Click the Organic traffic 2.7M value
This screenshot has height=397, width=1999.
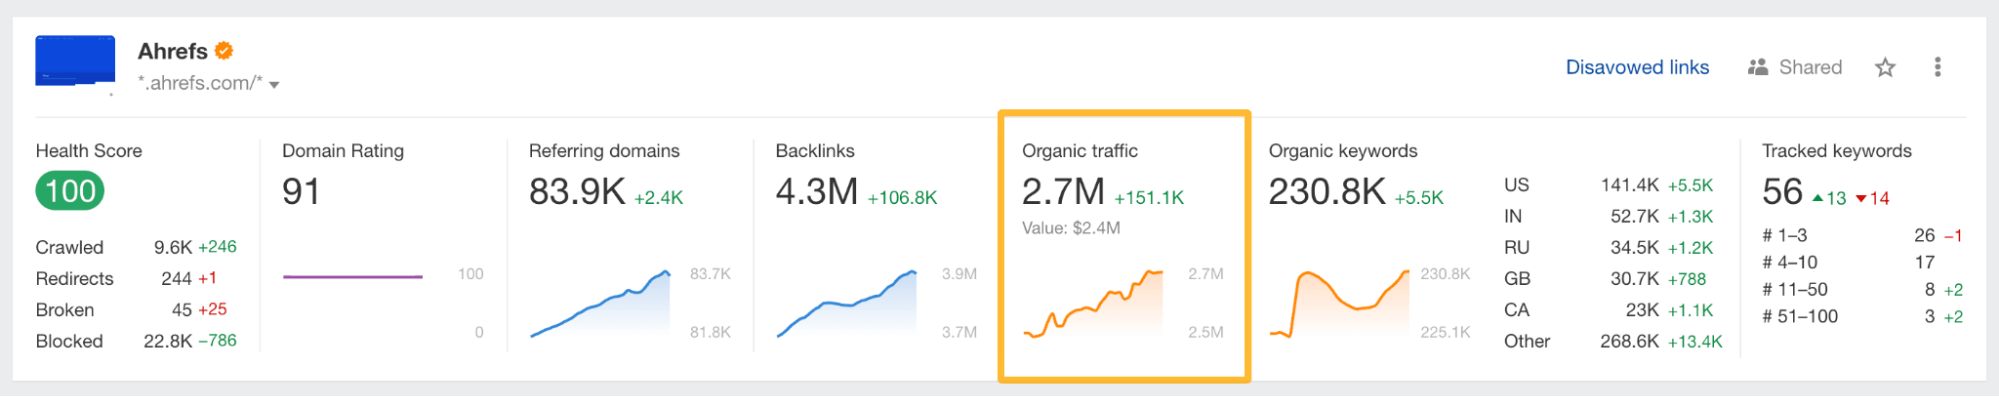tap(1063, 191)
